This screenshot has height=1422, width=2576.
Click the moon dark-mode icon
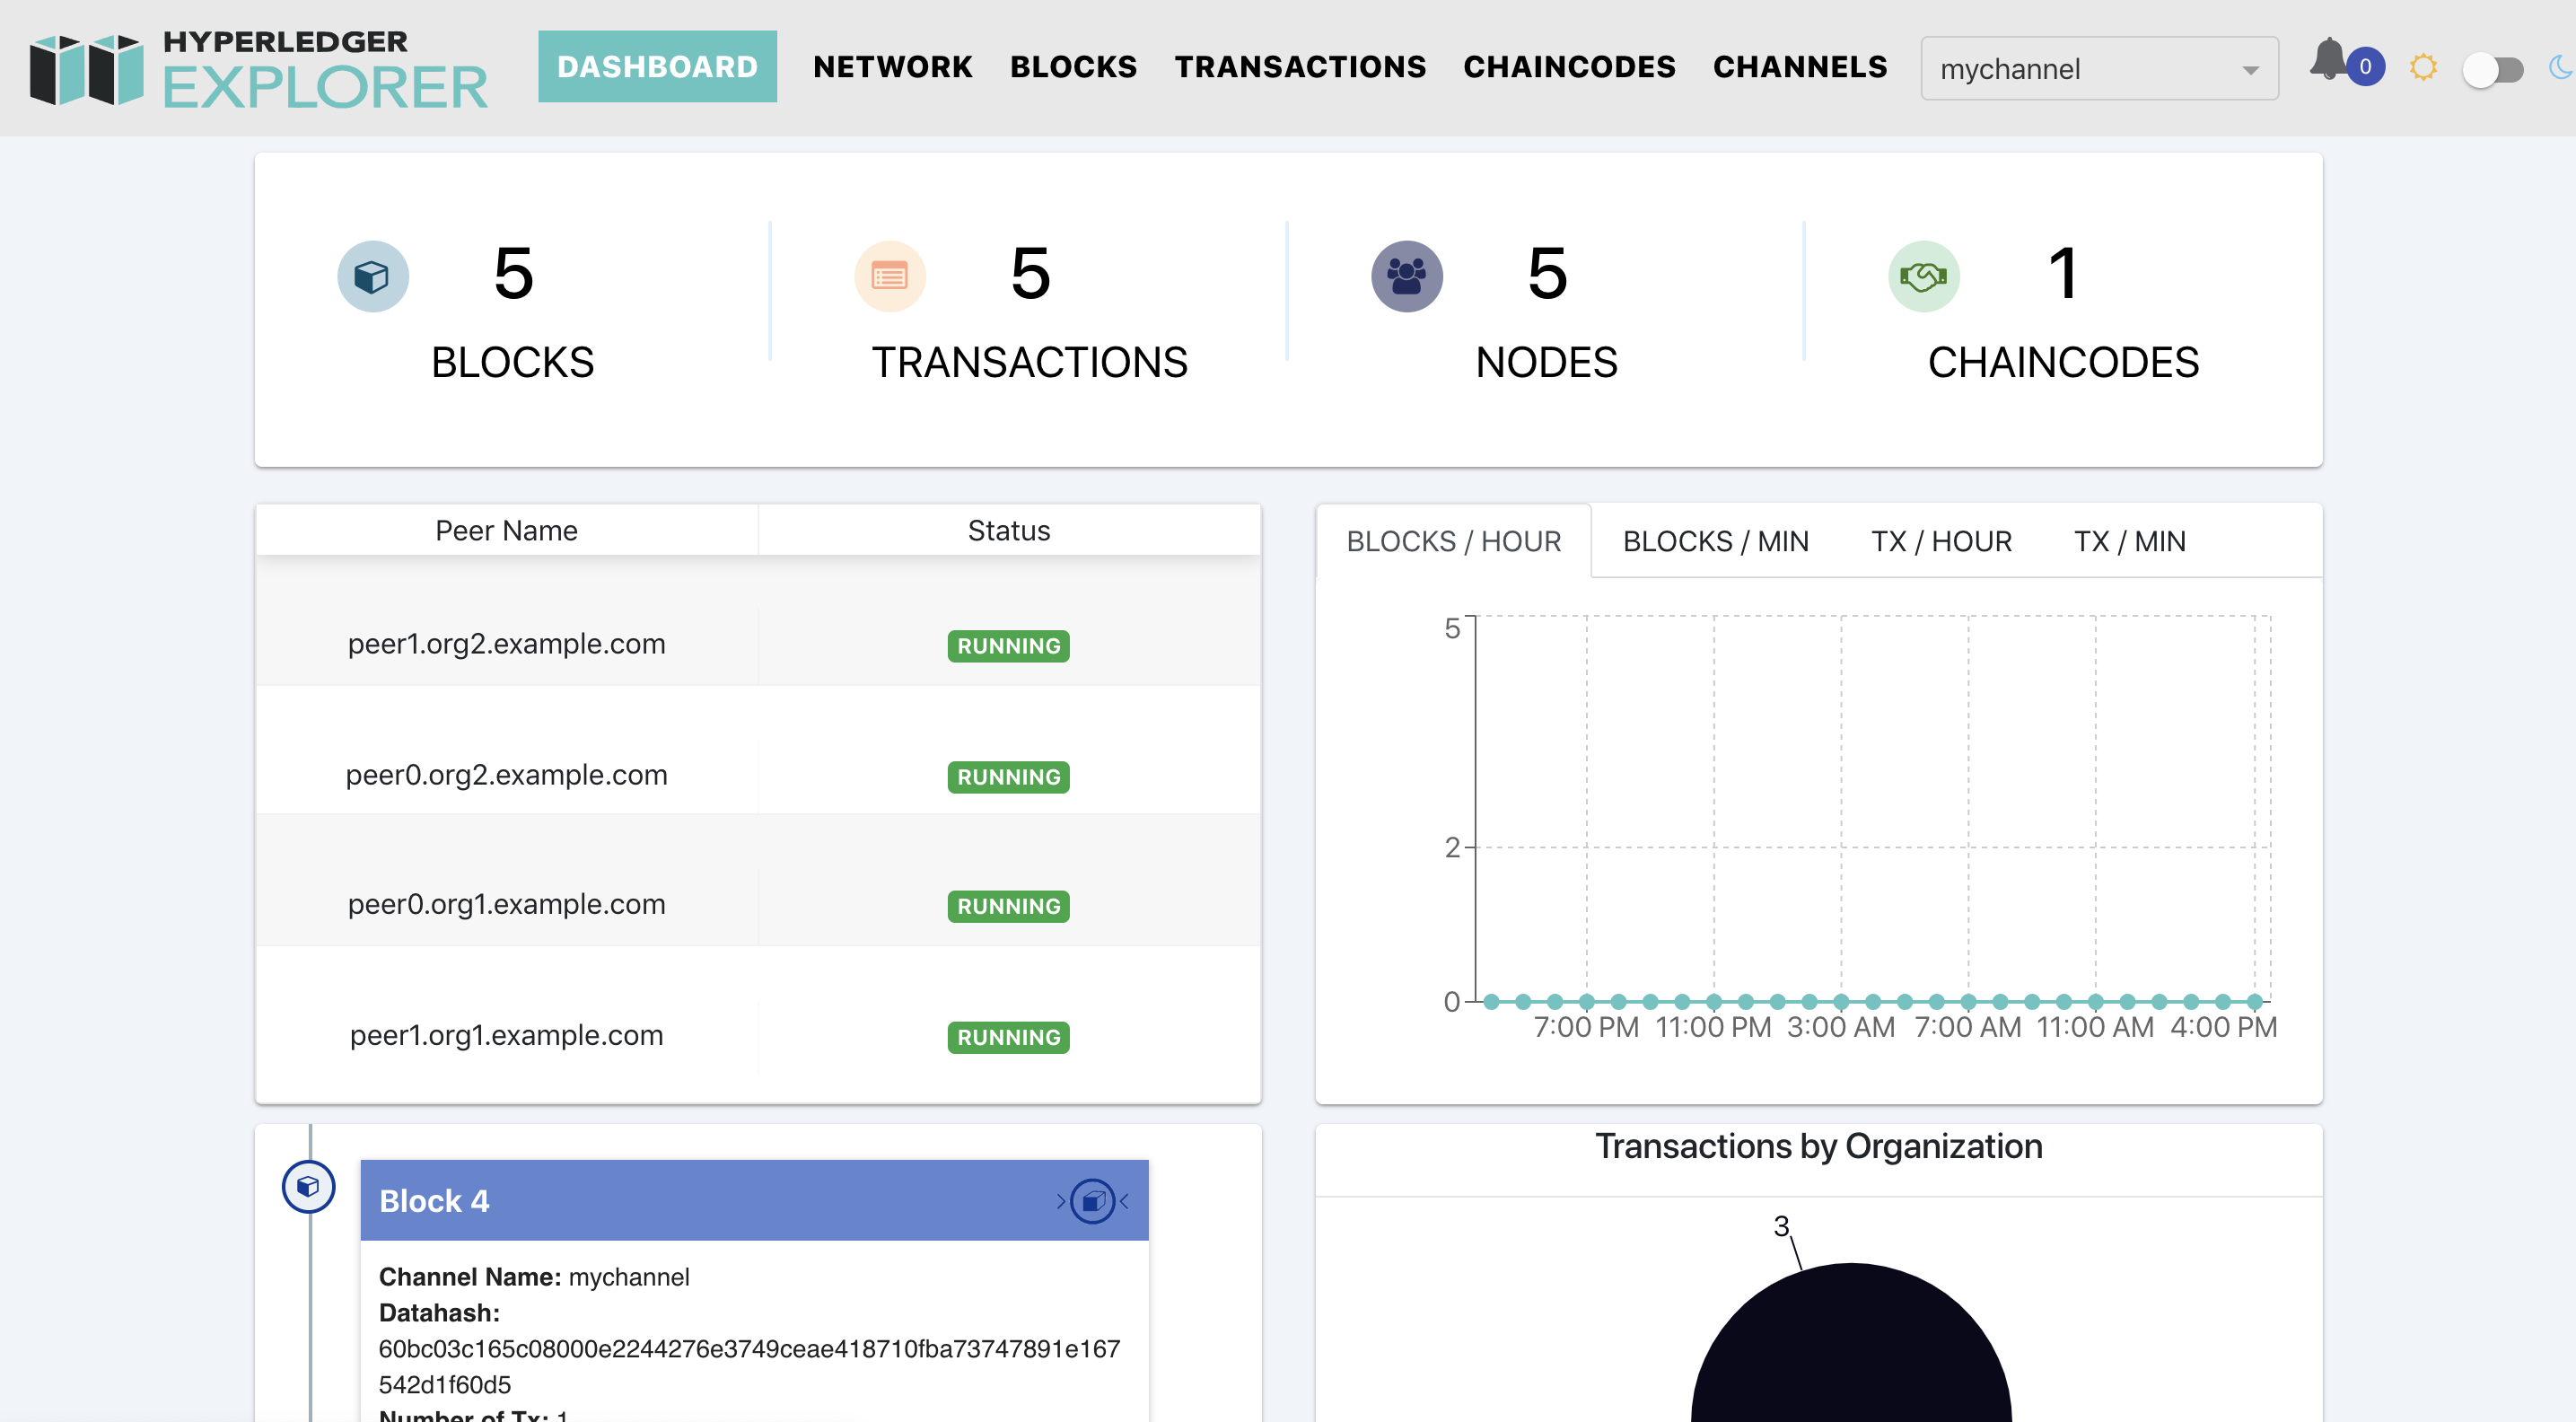[x=2562, y=68]
